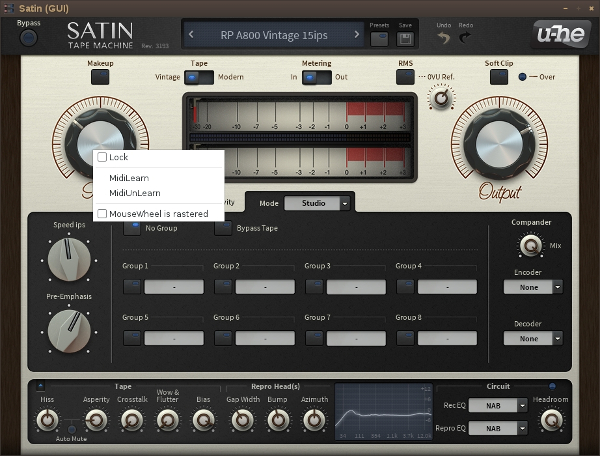Click the Undo arrow
Screen dimensions: 600x456
(444, 38)
